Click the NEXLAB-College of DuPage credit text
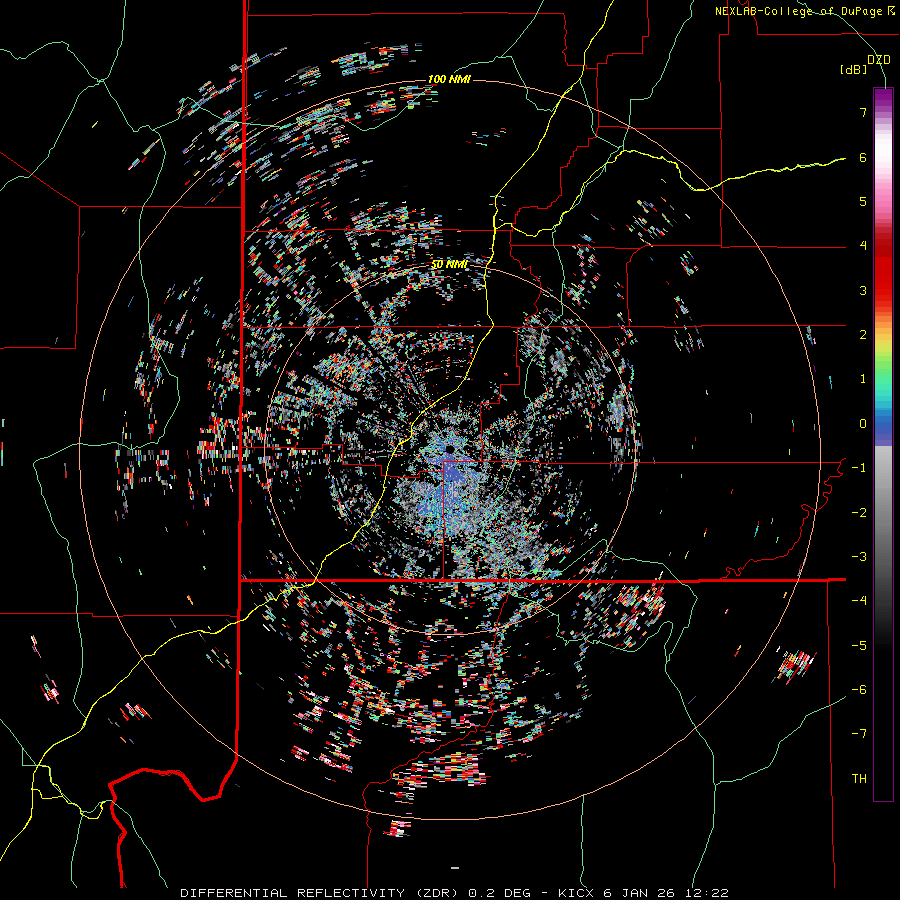 click(x=804, y=11)
